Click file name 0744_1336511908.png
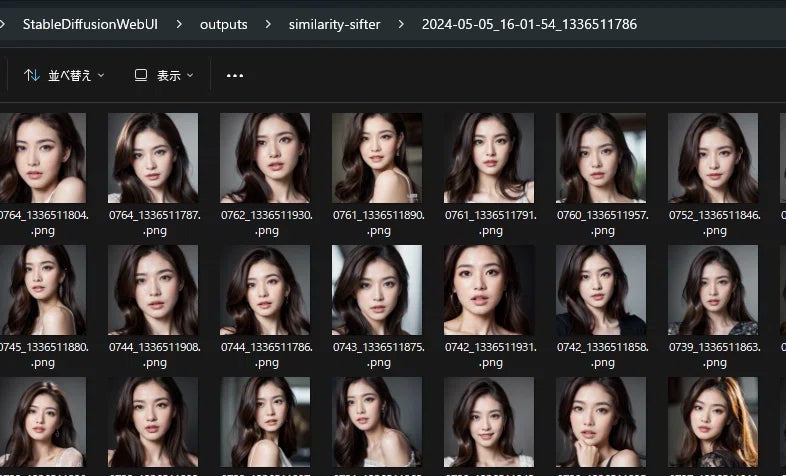This screenshot has height=476, width=786. click(x=155, y=355)
